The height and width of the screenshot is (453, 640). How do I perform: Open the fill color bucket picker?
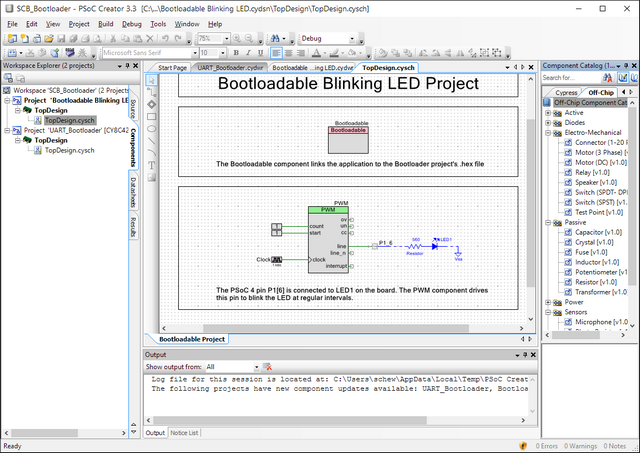pyautogui.click(x=352, y=53)
